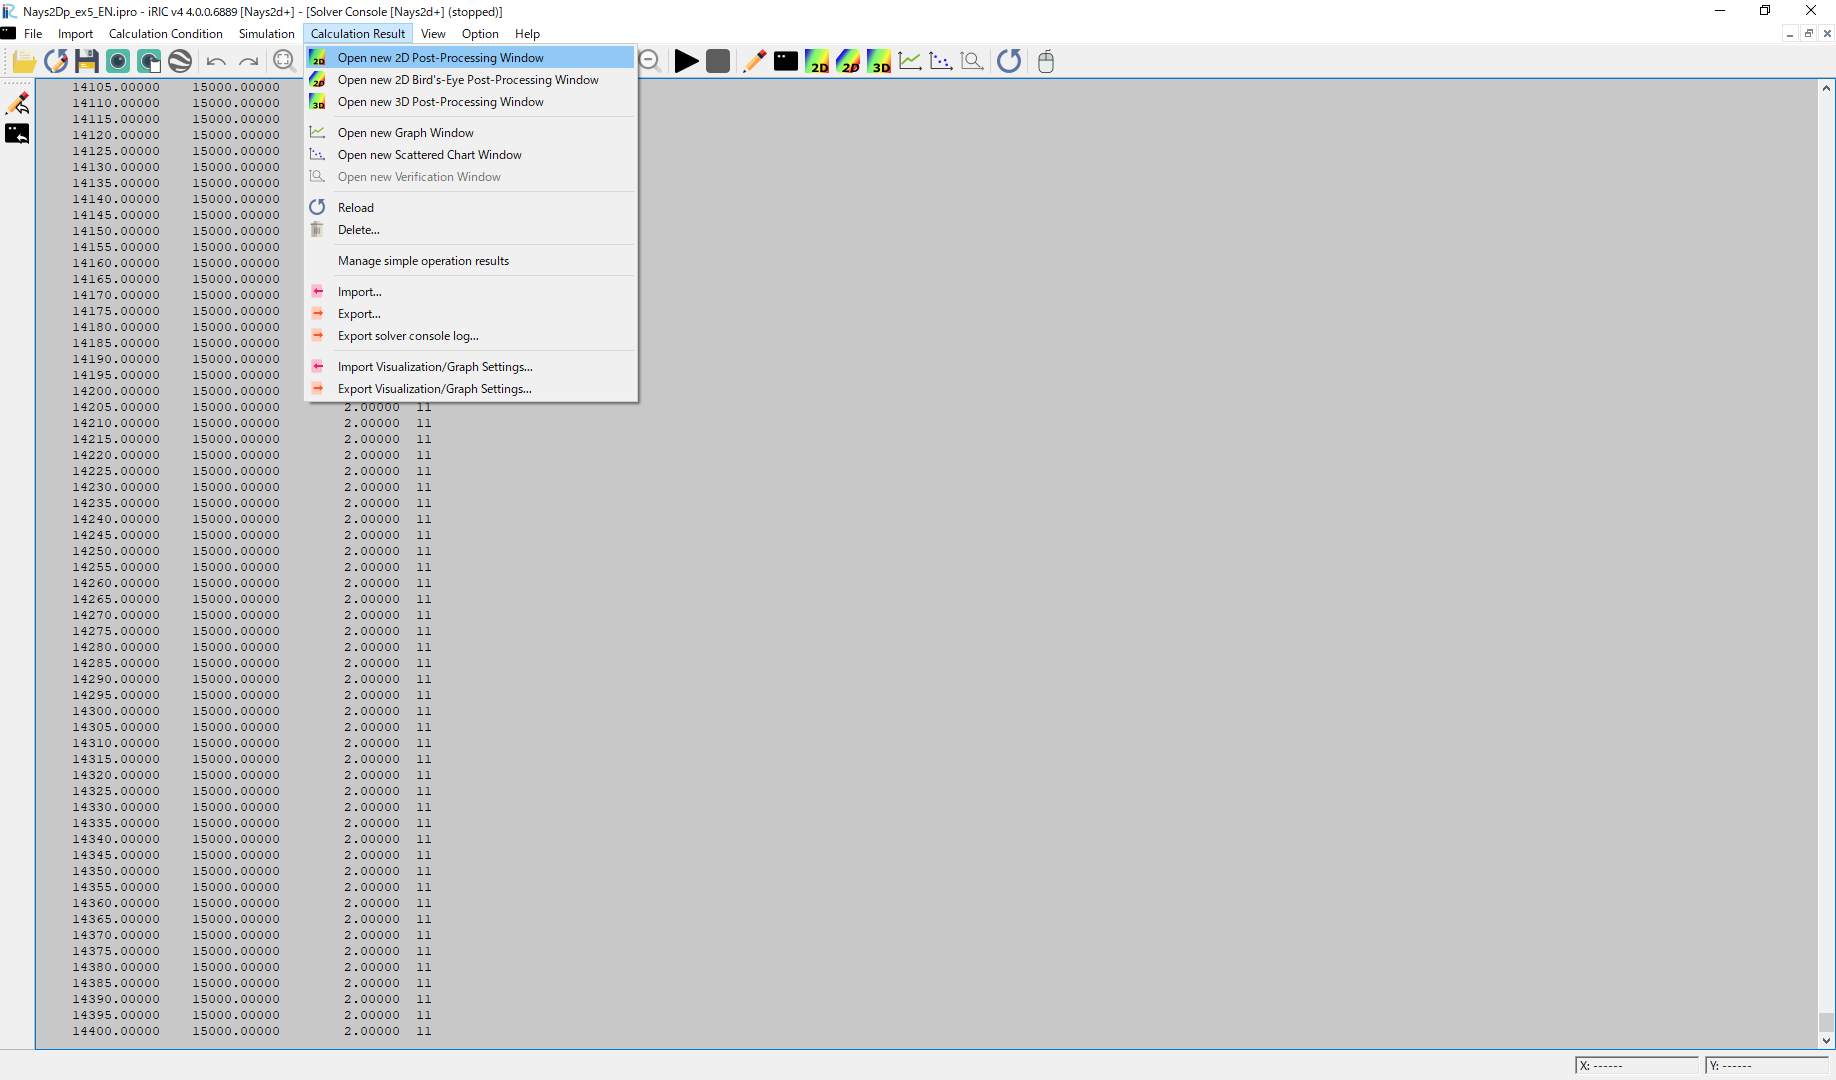Open the Simulation menu
The image size is (1836, 1080).
(266, 33)
